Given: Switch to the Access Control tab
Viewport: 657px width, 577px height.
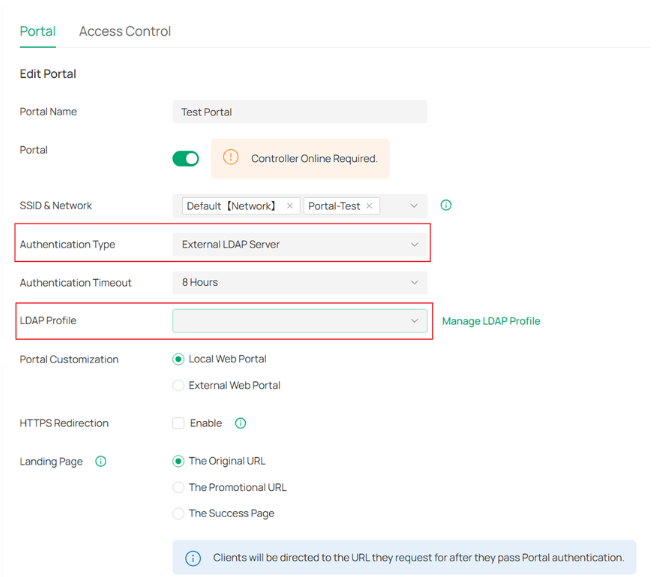Looking at the screenshot, I should [125, 31].
